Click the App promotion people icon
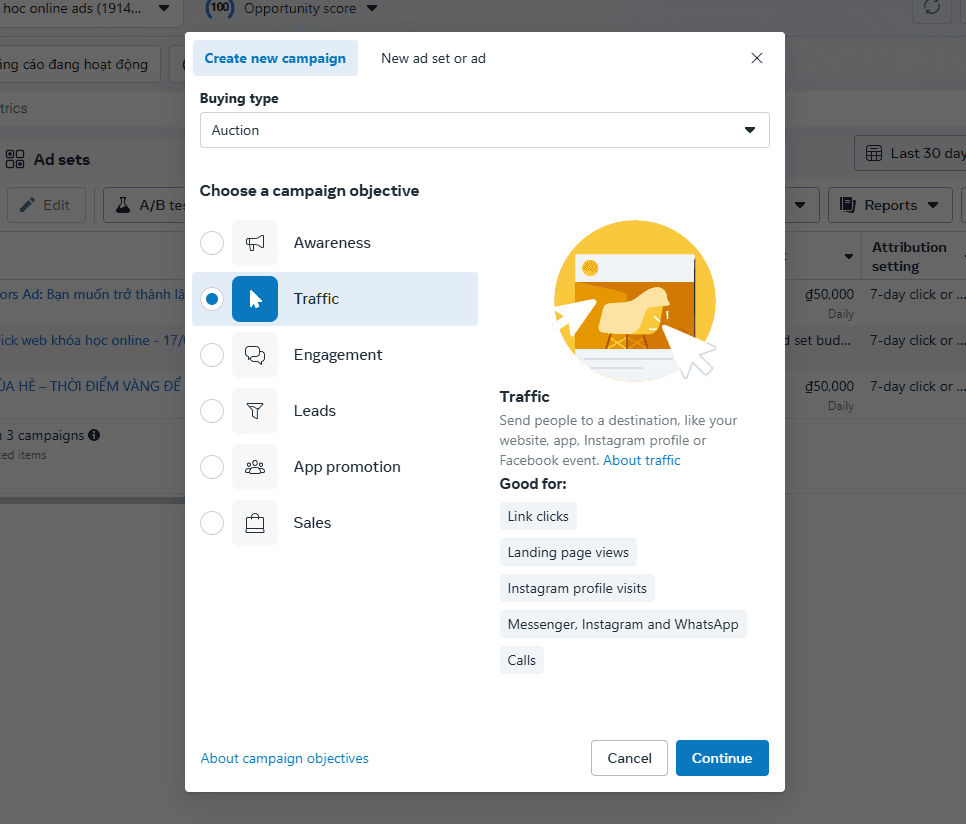The width and height of the screenshot is (966, 824). [x=255, y=467]
